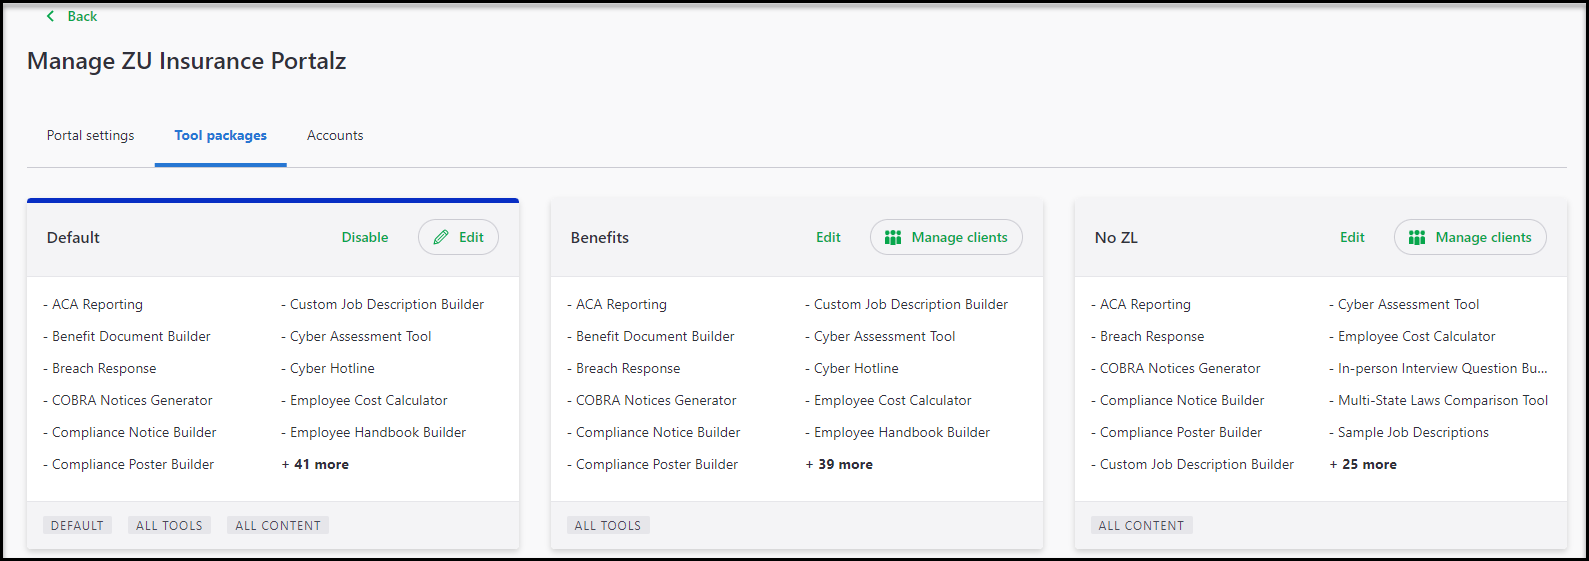Open Manage clients for No ZL
This screenshot has height=561, width=1589.
1470,237
